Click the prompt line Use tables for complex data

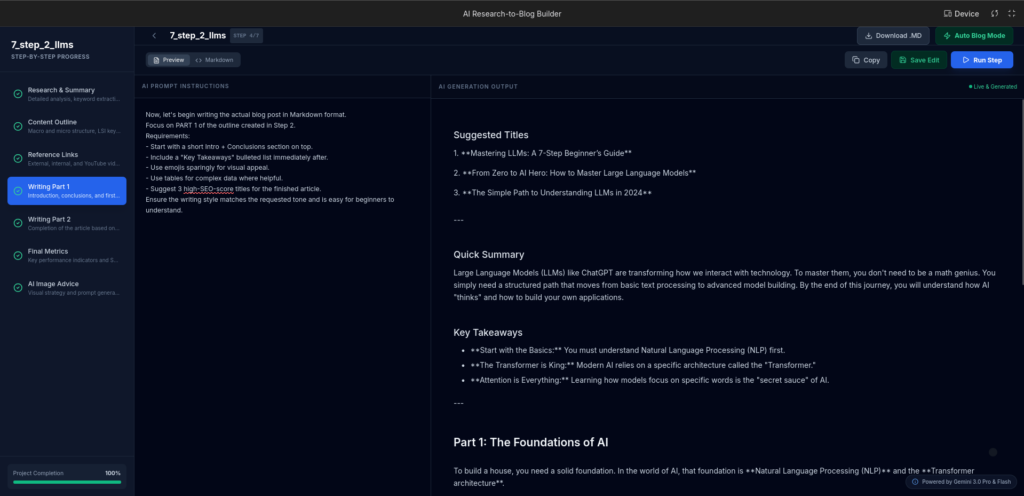214,178
